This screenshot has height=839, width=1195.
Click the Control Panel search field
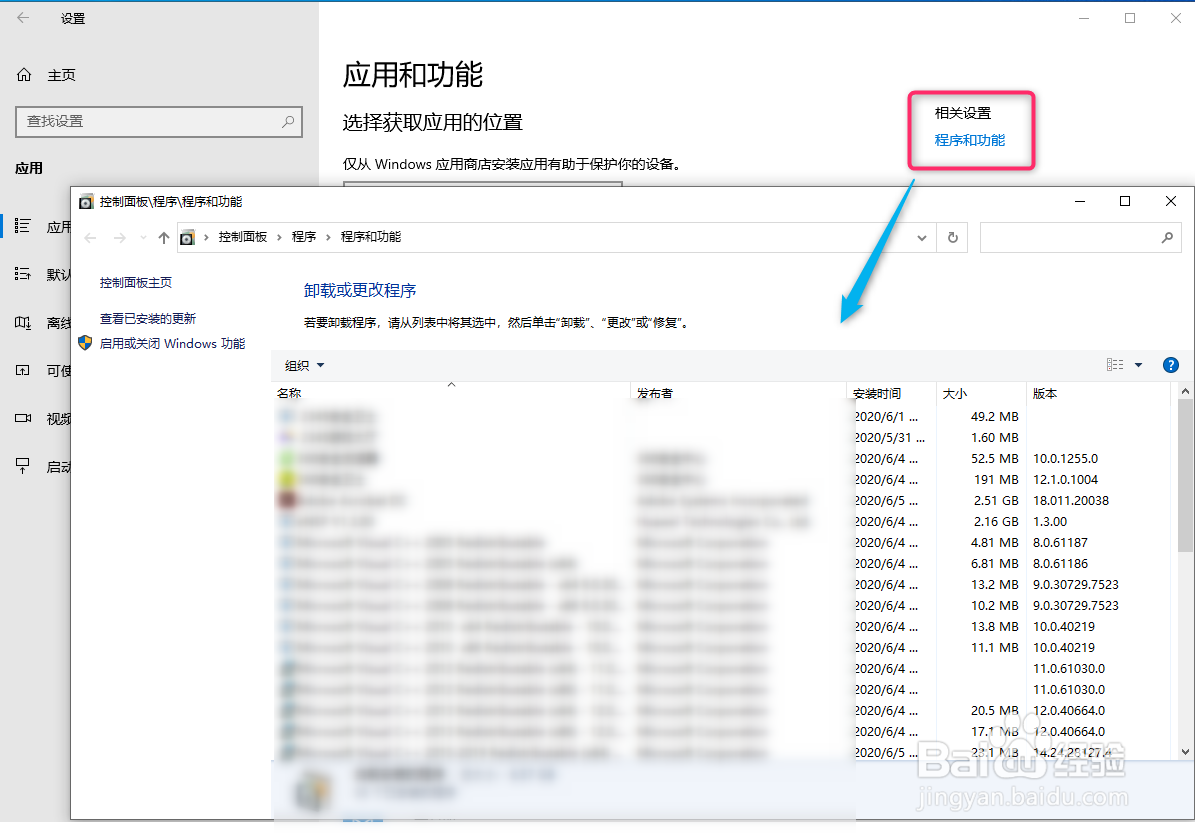(x=1081, y=238)
